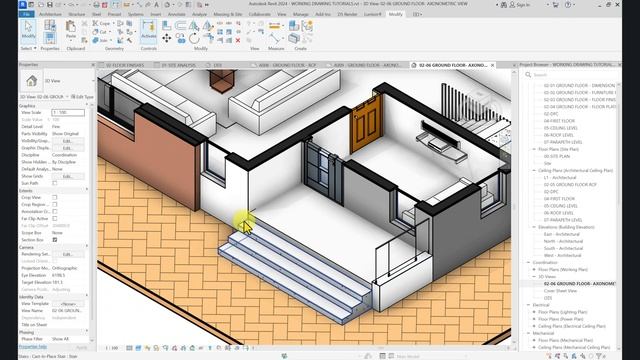
Task: Open the Revit application logo menu
Action: pyautogui.click(x=22, y=5)
